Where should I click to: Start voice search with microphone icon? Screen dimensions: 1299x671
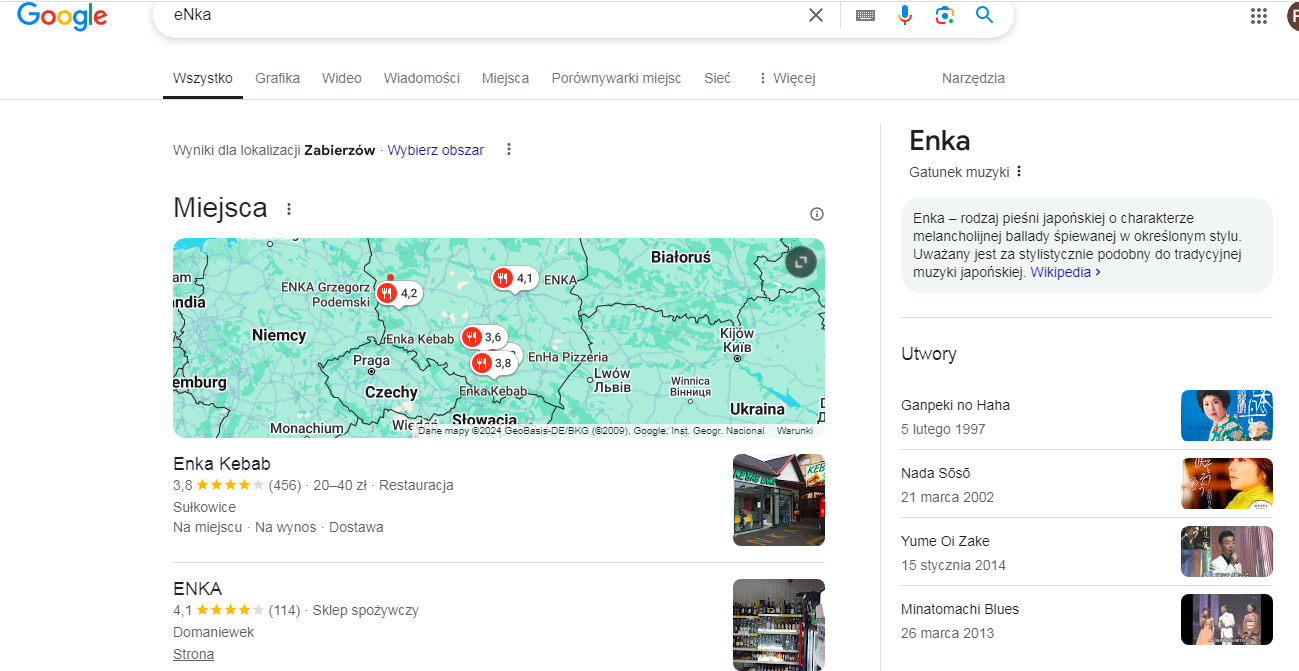point(905,15)
